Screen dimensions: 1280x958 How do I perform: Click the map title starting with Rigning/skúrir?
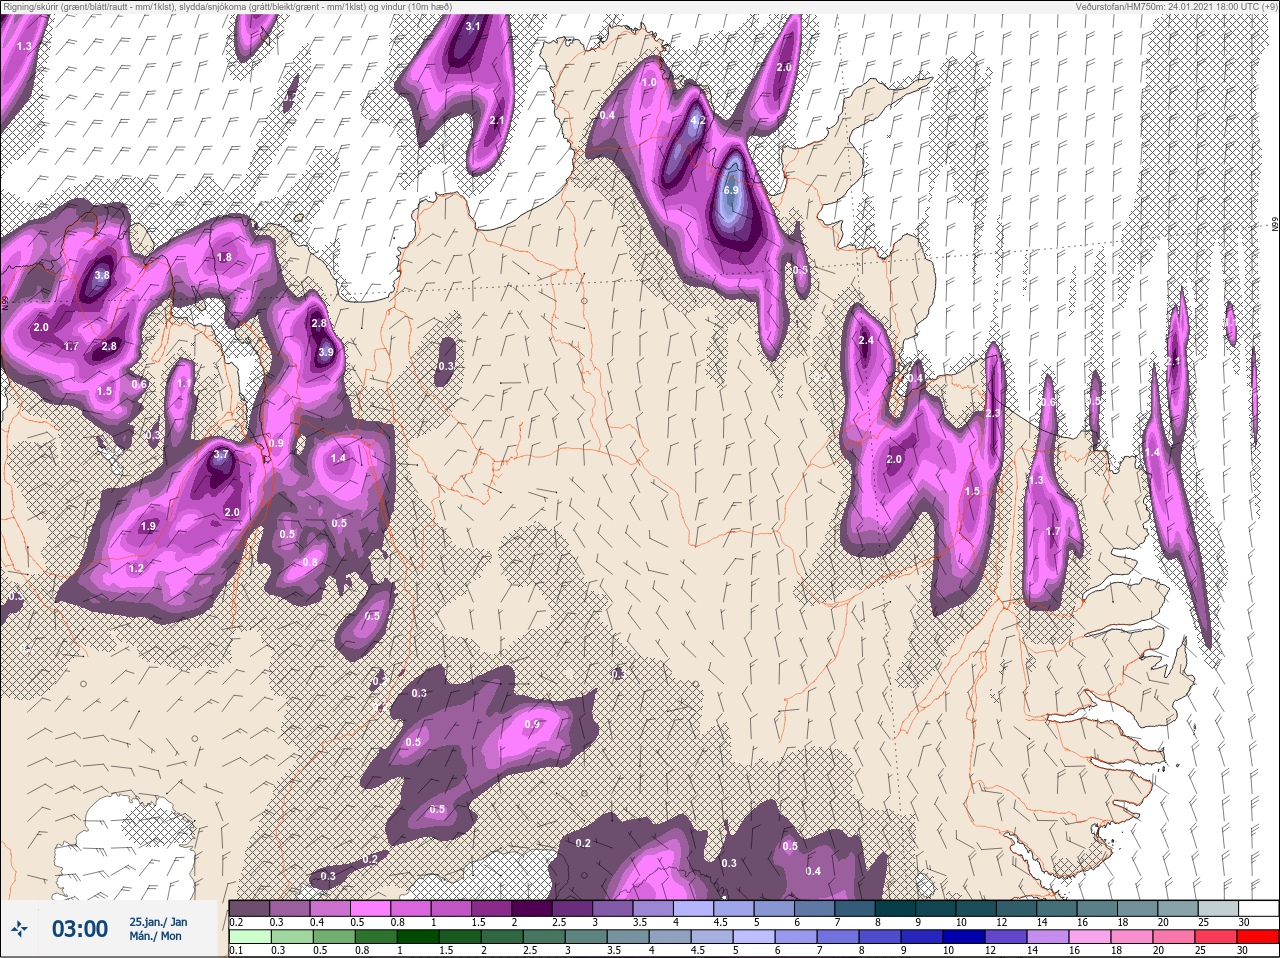tap(226, 6)
